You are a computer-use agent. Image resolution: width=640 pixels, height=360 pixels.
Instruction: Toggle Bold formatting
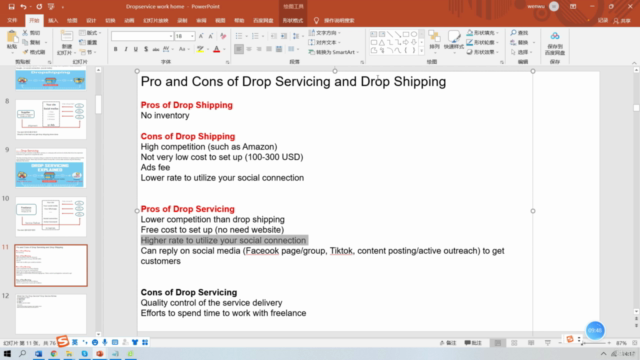116,49
